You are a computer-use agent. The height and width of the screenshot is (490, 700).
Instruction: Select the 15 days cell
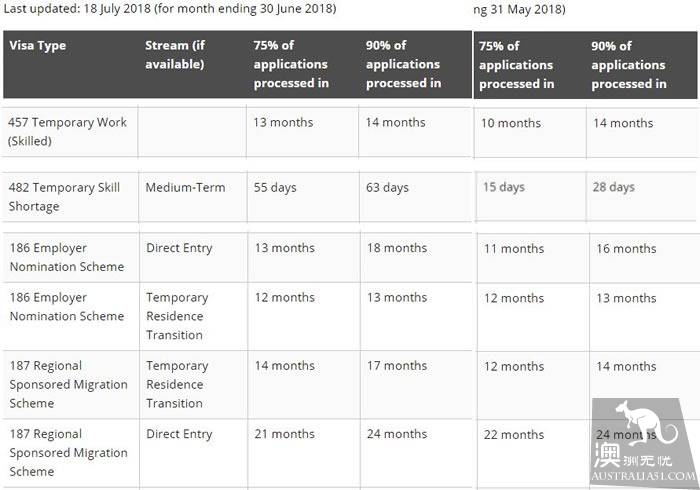531,196
